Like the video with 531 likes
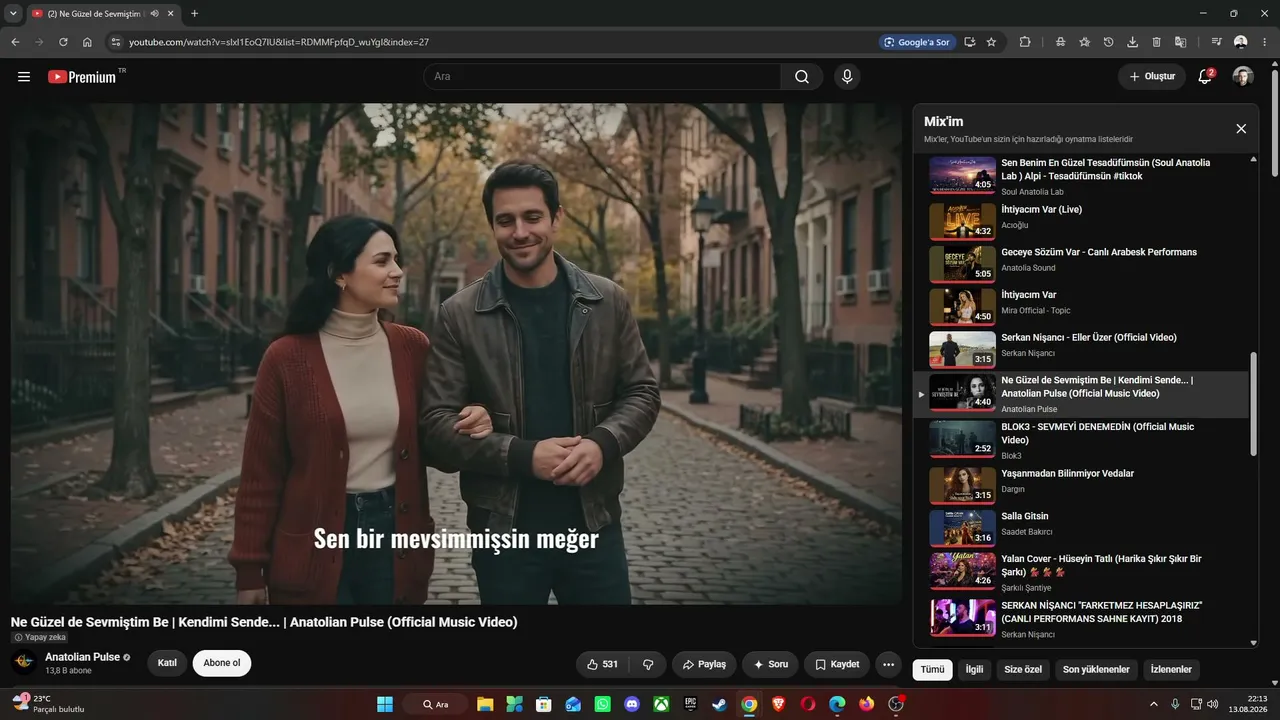 tap(603, 664)
